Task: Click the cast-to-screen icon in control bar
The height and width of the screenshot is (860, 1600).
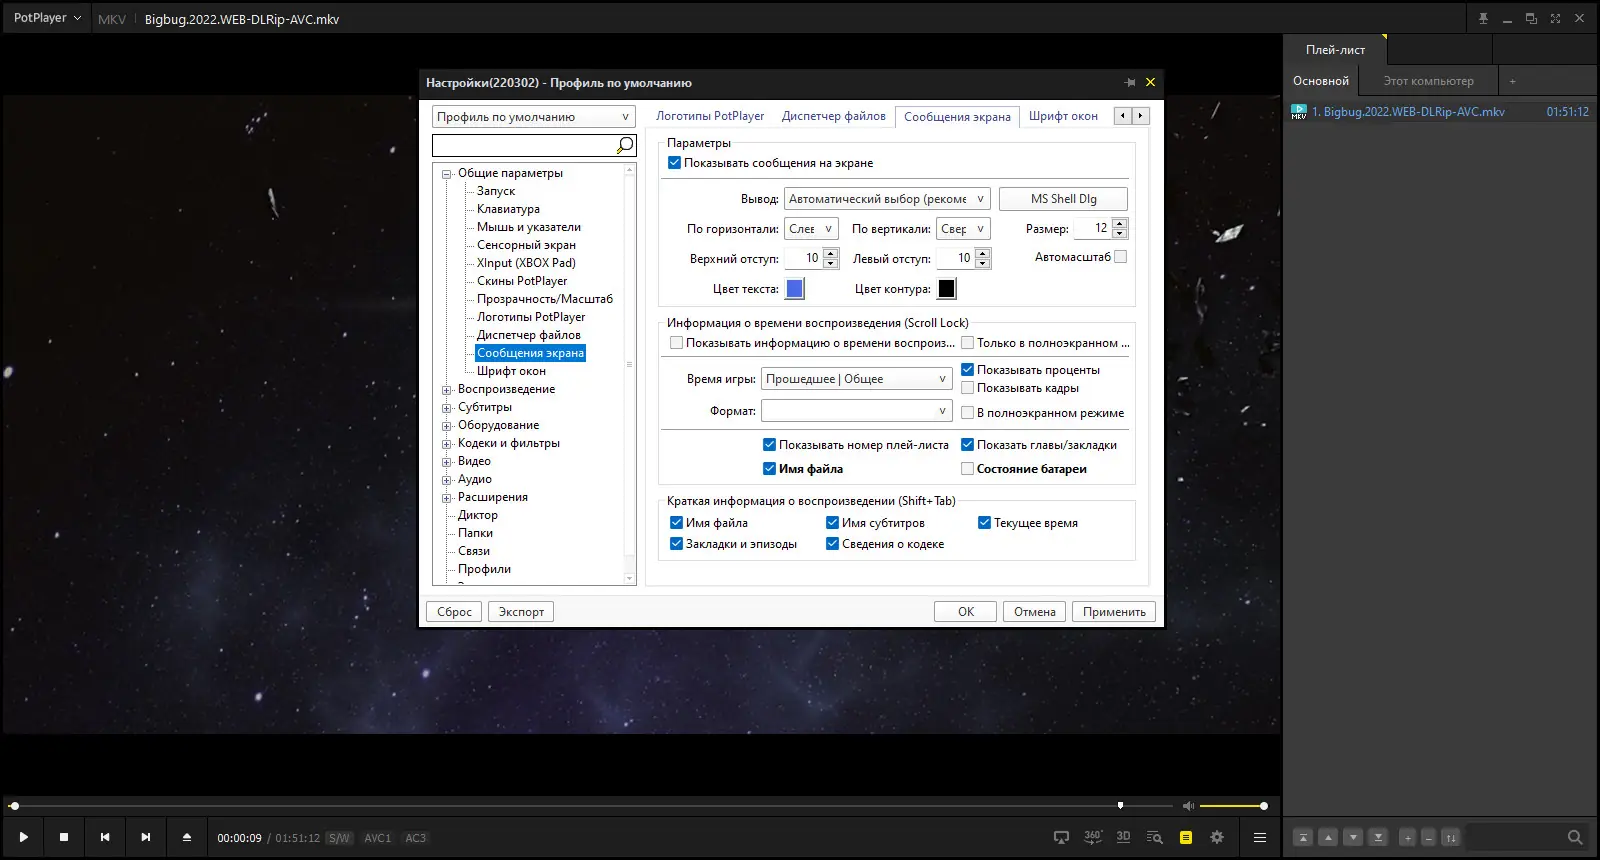Action: click(x=1062, y=837)
